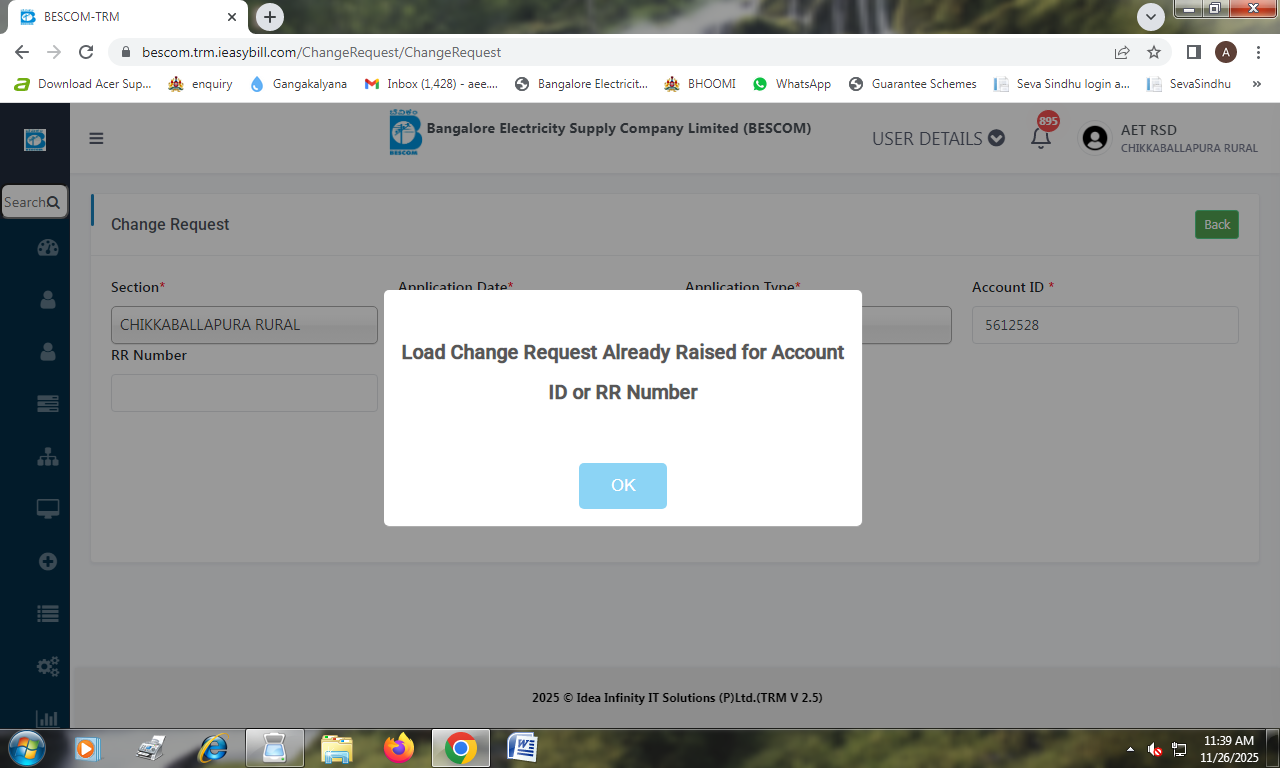Click the plus circle icon in sidebar
This screenshot has height=768, width=1280.
tap(47, 561)
